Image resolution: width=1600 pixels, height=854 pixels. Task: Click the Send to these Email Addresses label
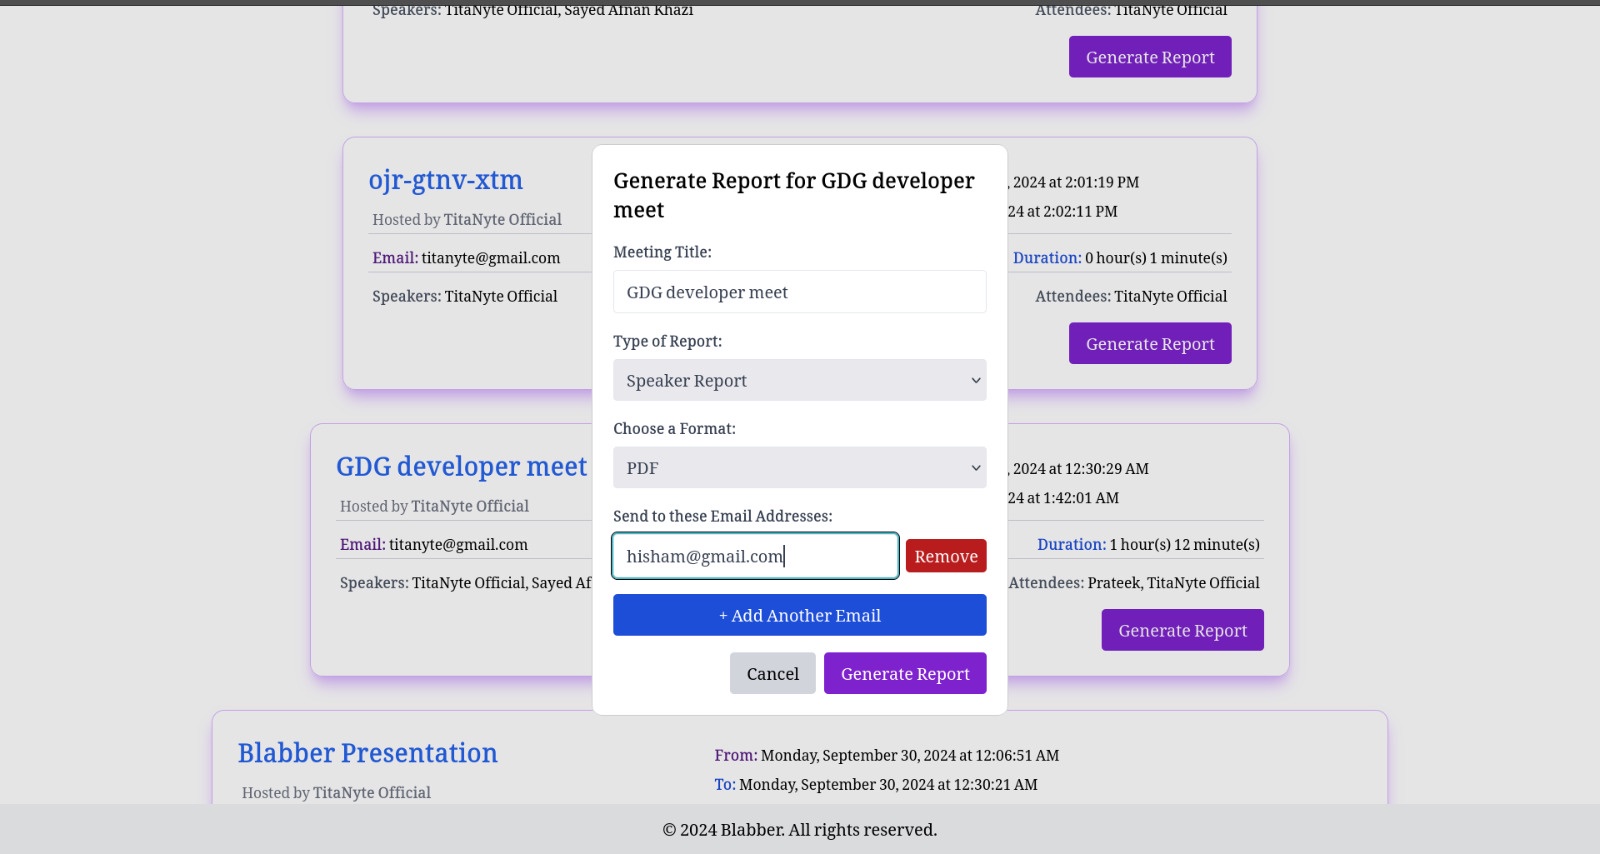pos(723,516)
